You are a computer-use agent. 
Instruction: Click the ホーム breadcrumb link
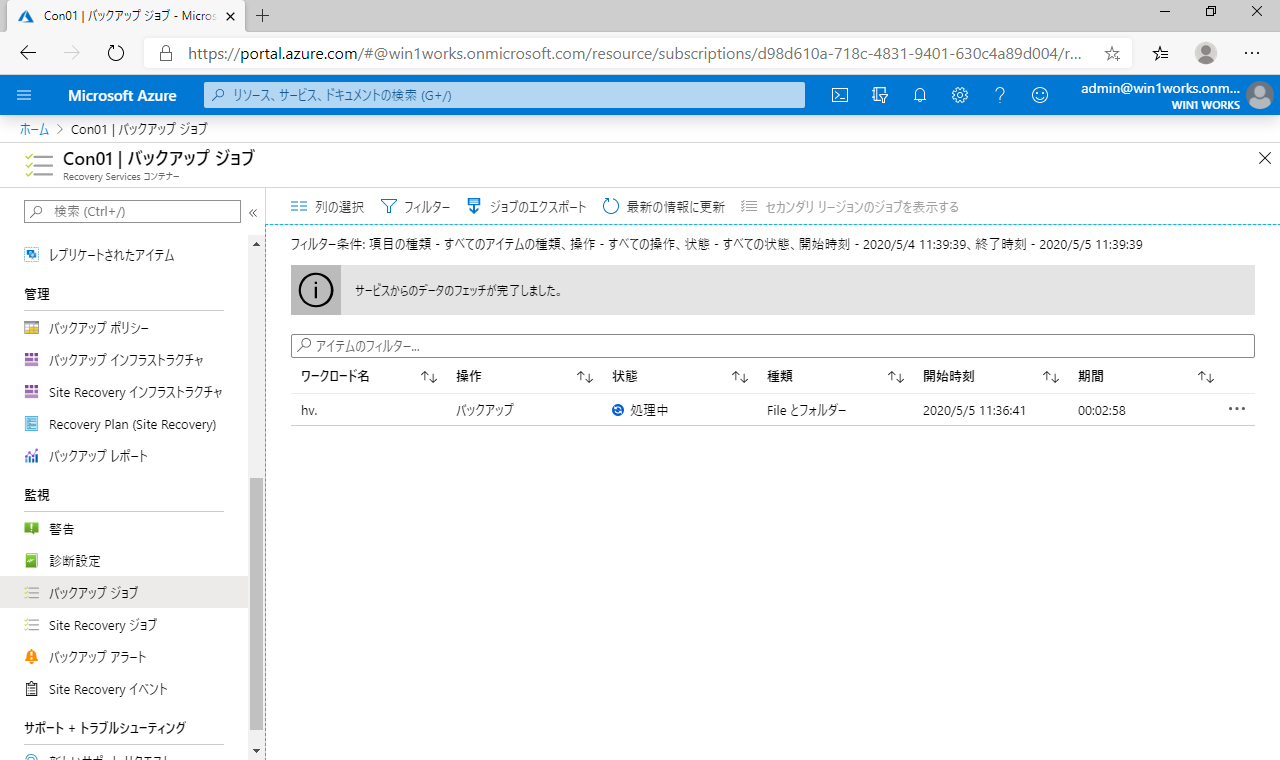(34, 129)
